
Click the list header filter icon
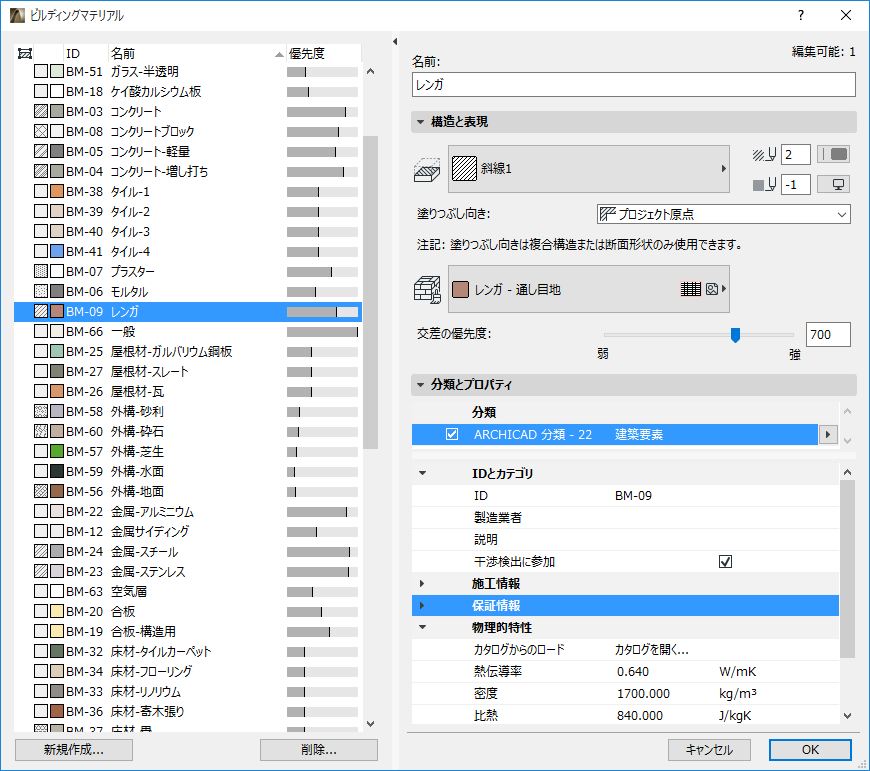click(25, 54)
